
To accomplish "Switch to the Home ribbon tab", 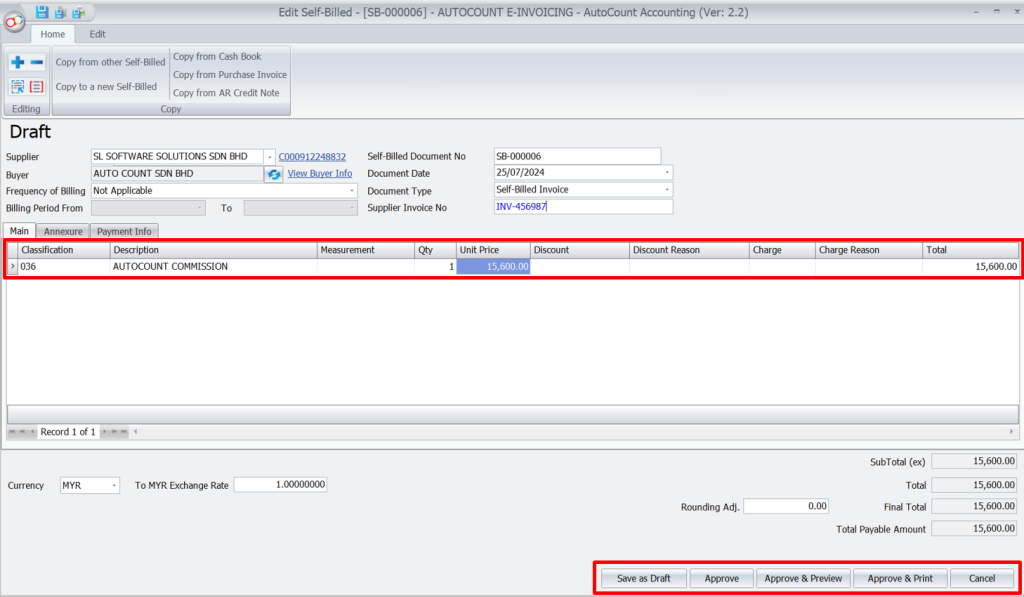I will [x=53, y=34].
